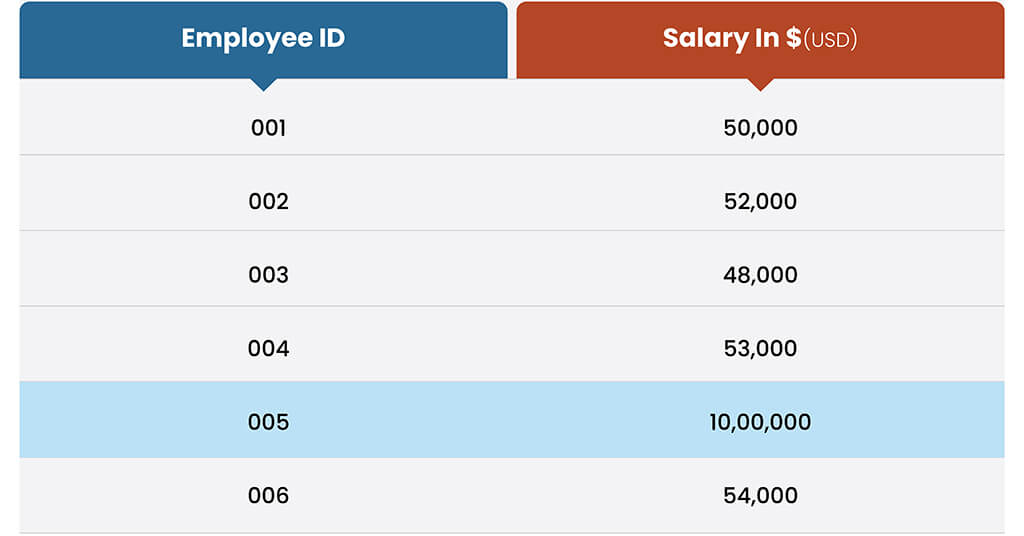Select employee ID 006 cell
The image size is (1024, 536).
[268, 496]
